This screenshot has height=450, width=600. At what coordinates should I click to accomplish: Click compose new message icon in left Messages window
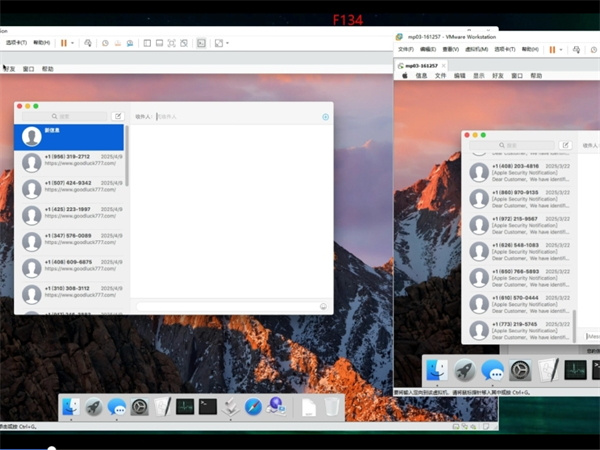tap(118, 117)
